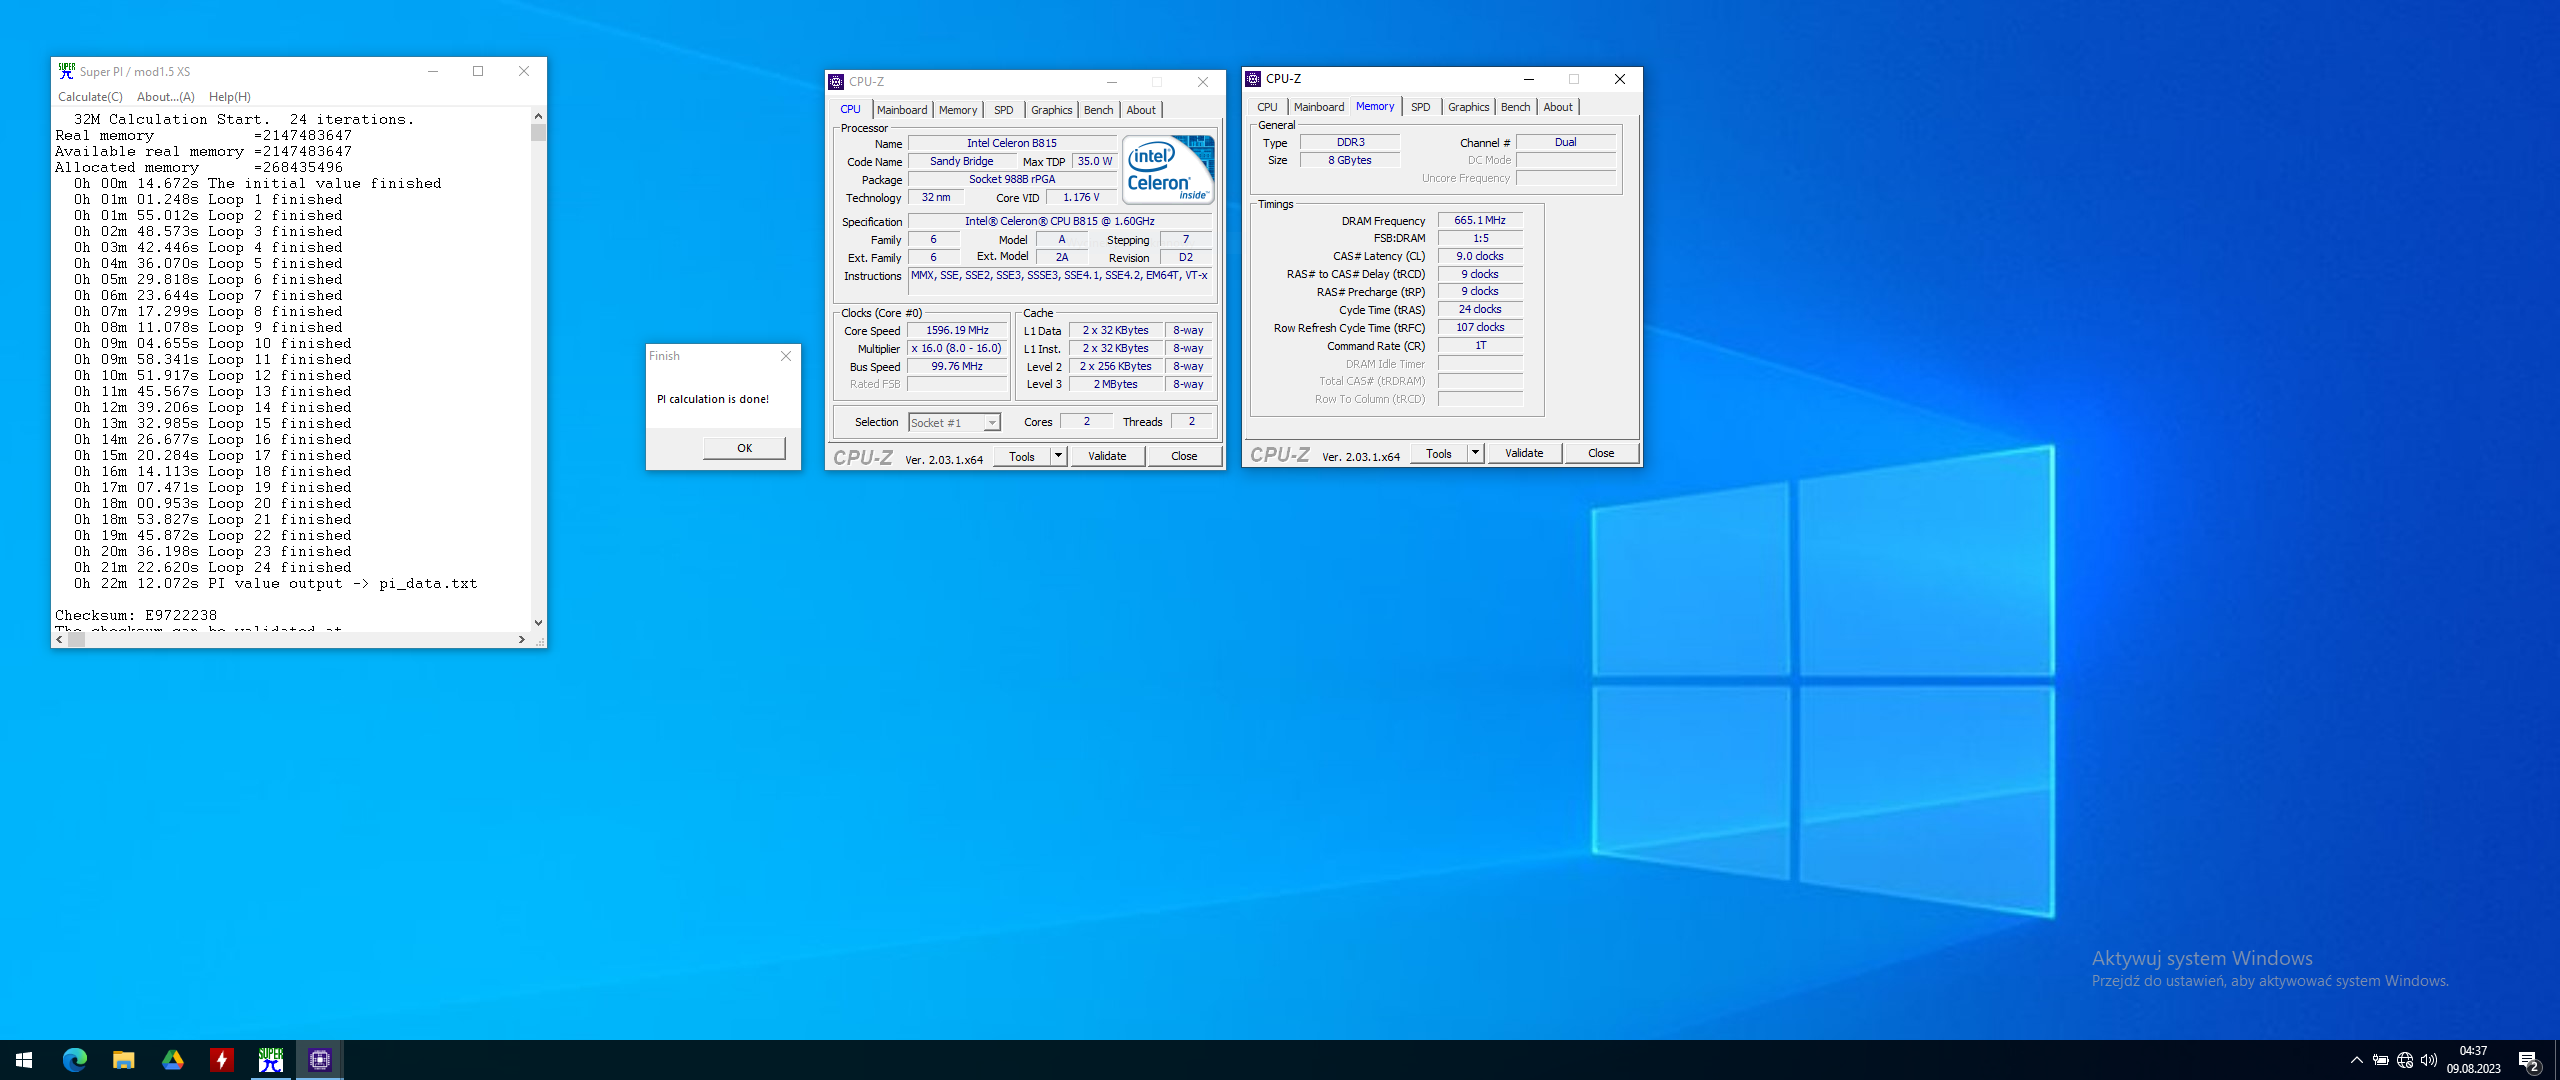
Task: Open the notification center icon
Action: (x=2529, y=1060)
